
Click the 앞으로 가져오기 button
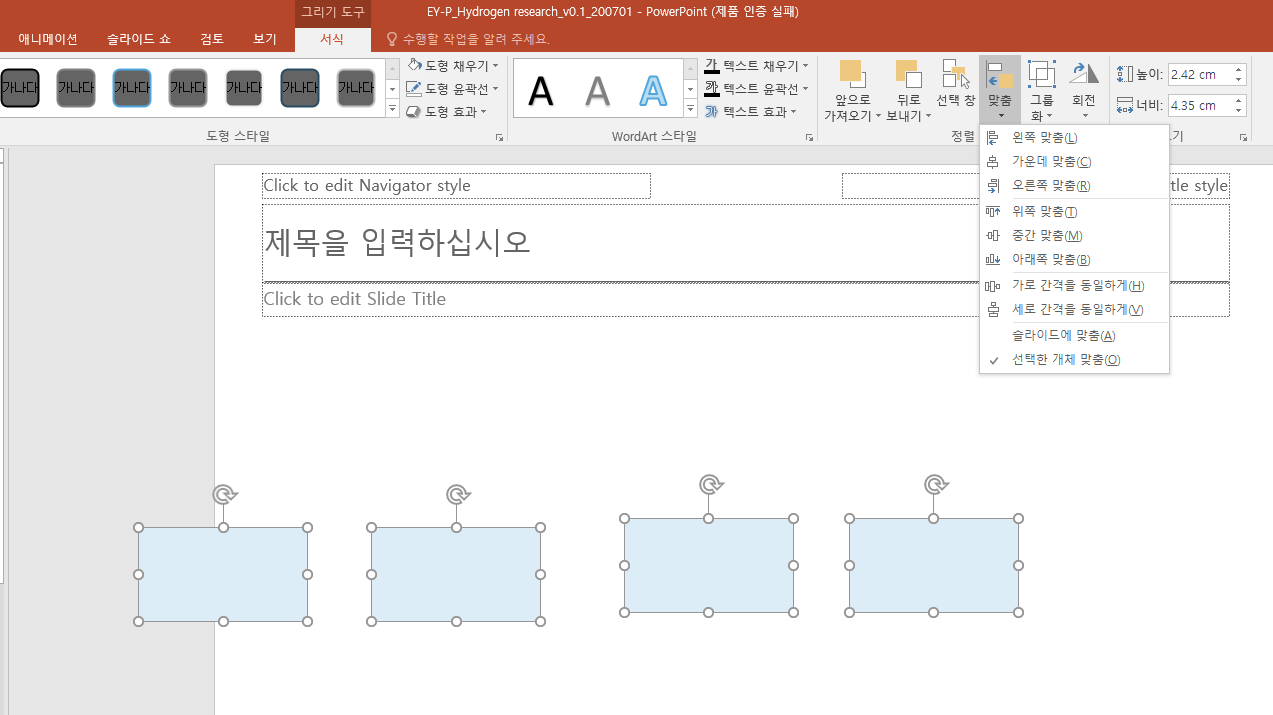click(852, 90)
